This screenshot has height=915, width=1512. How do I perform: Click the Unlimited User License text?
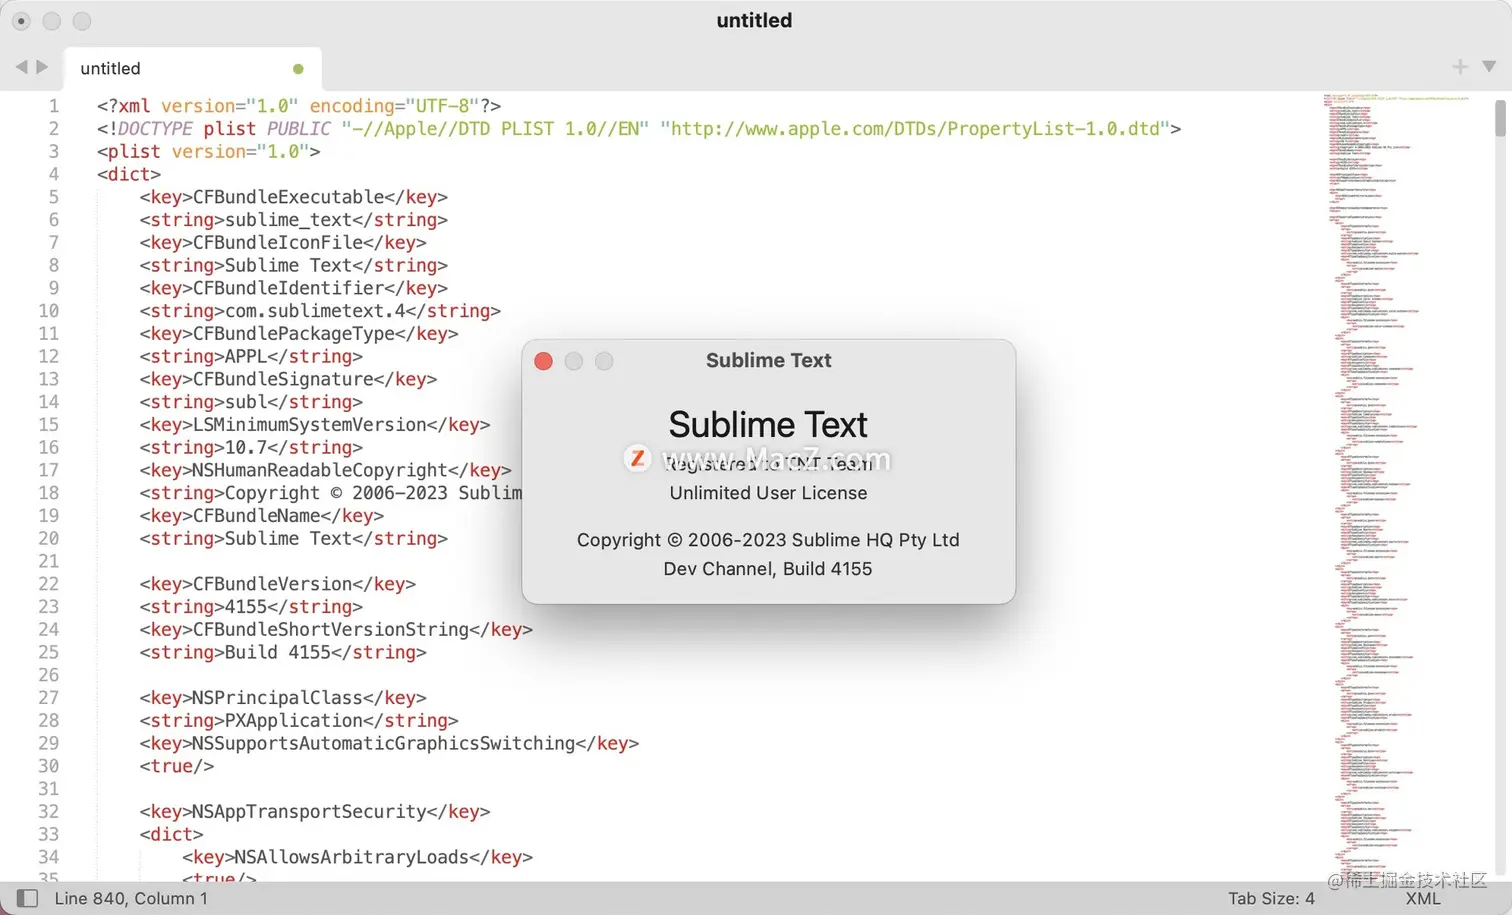(768, 493)
